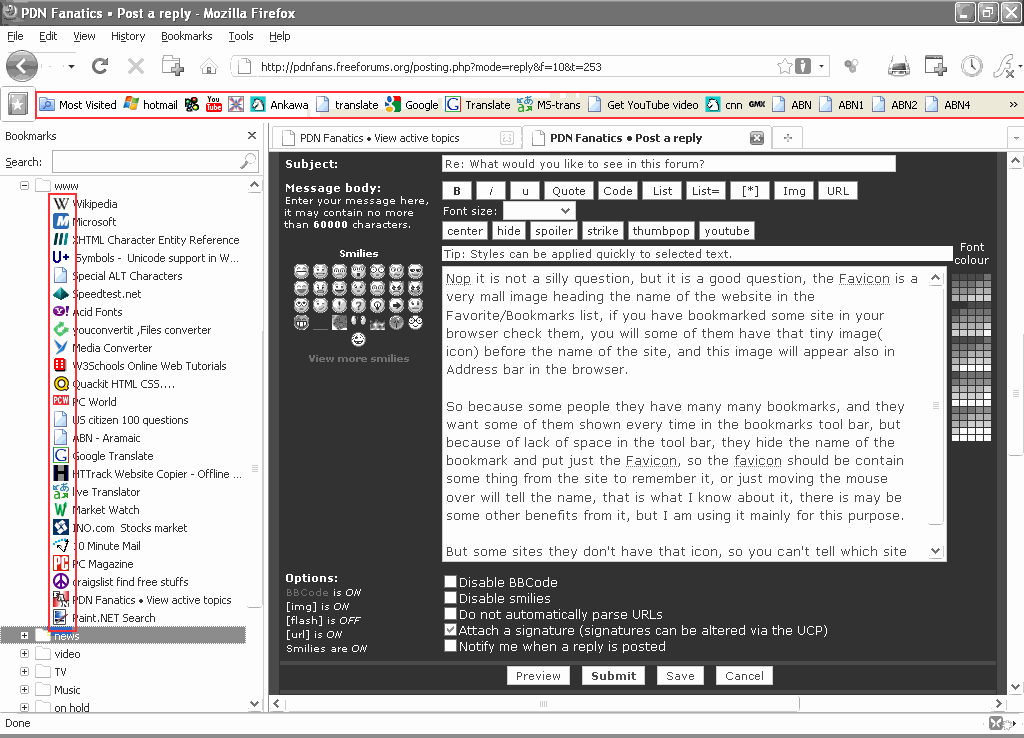Collapse the www bookmarks folder

click(24, 185)
